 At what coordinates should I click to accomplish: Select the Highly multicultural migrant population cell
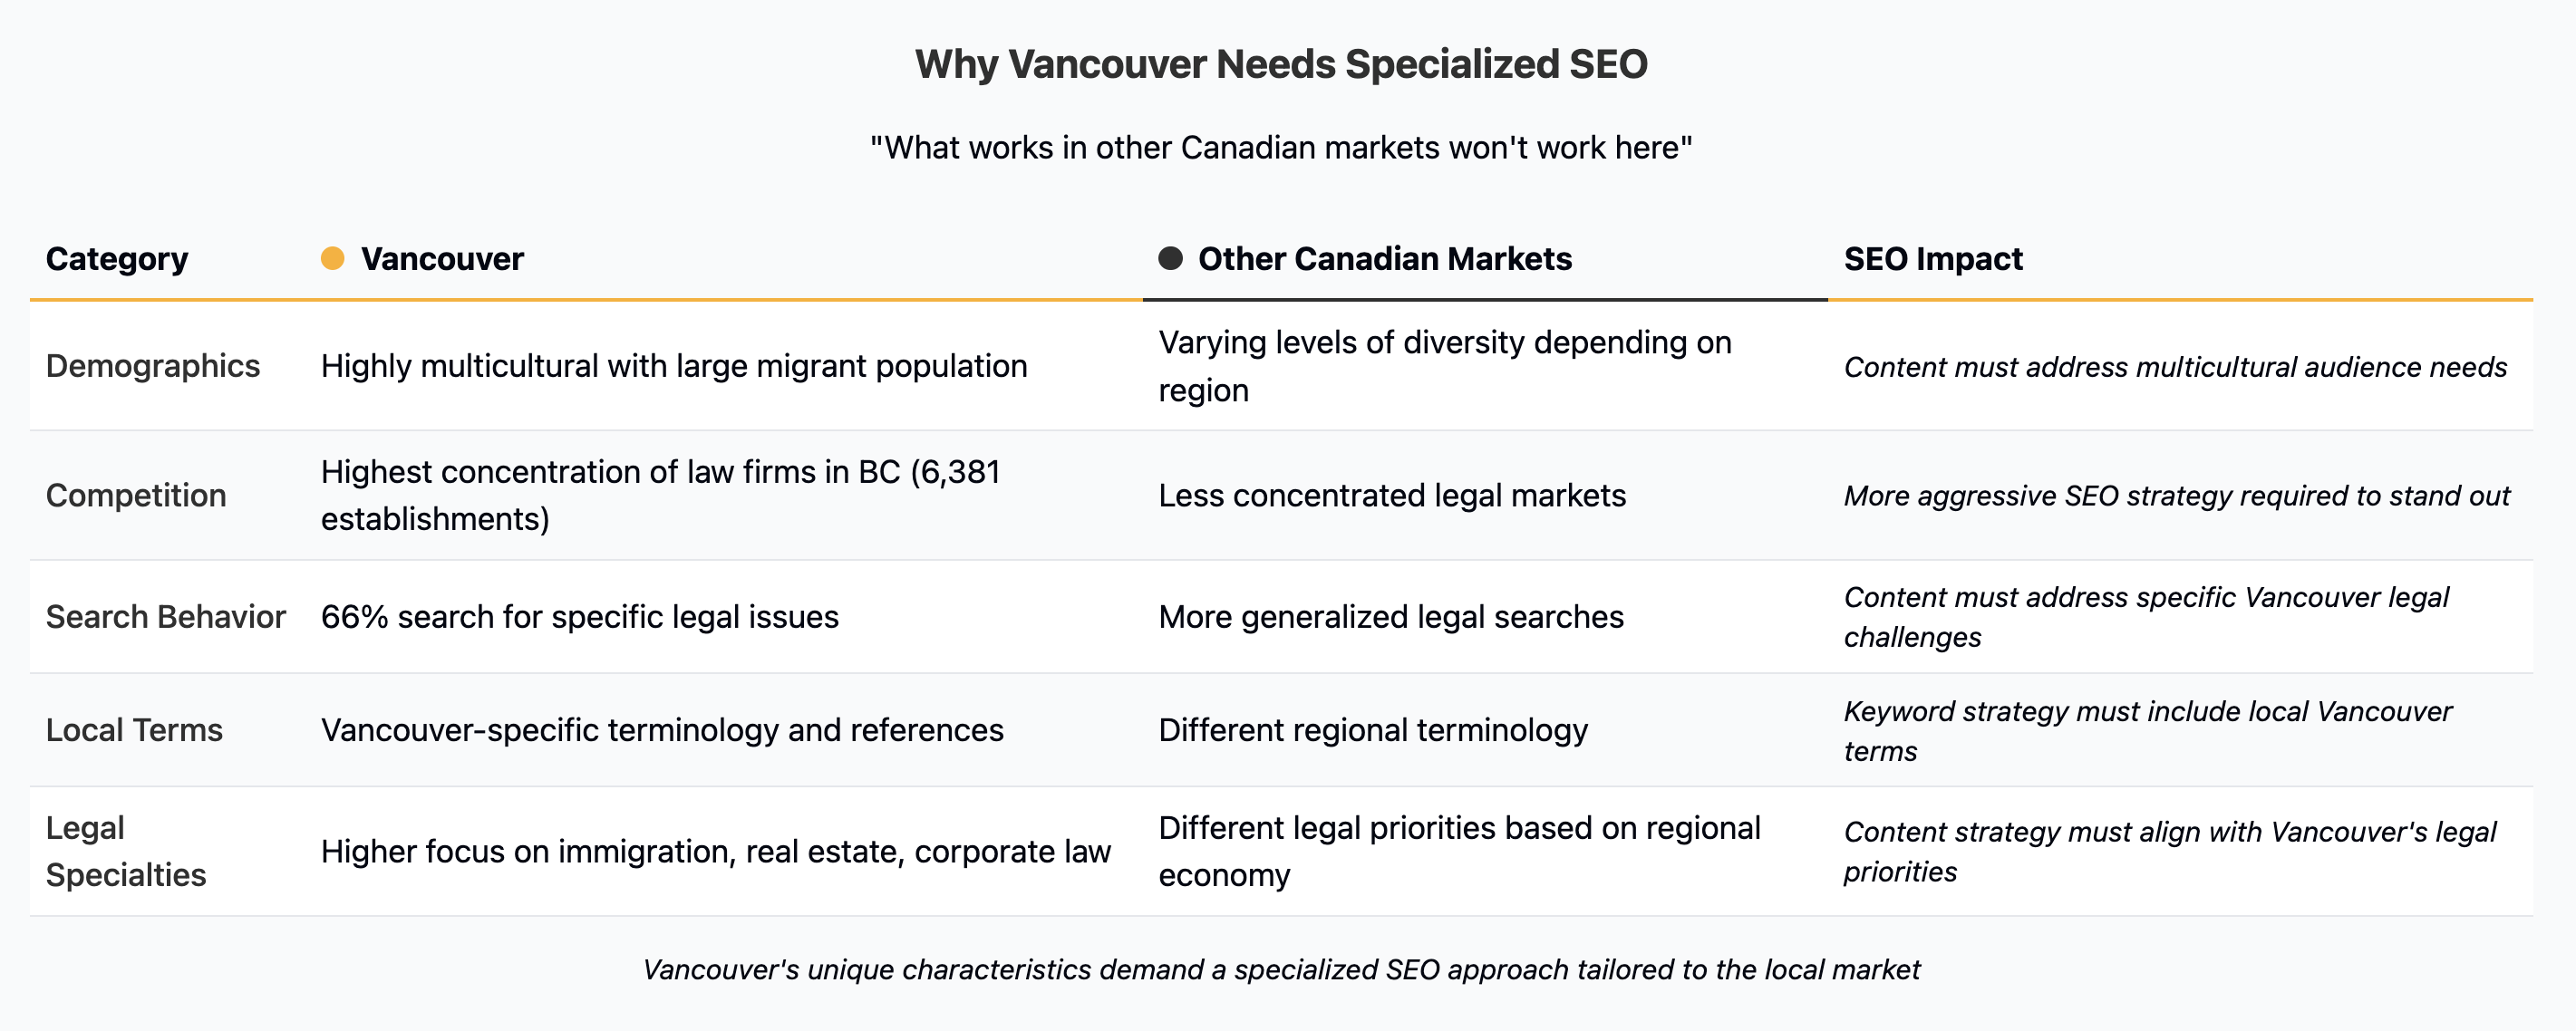click(674, 366)
